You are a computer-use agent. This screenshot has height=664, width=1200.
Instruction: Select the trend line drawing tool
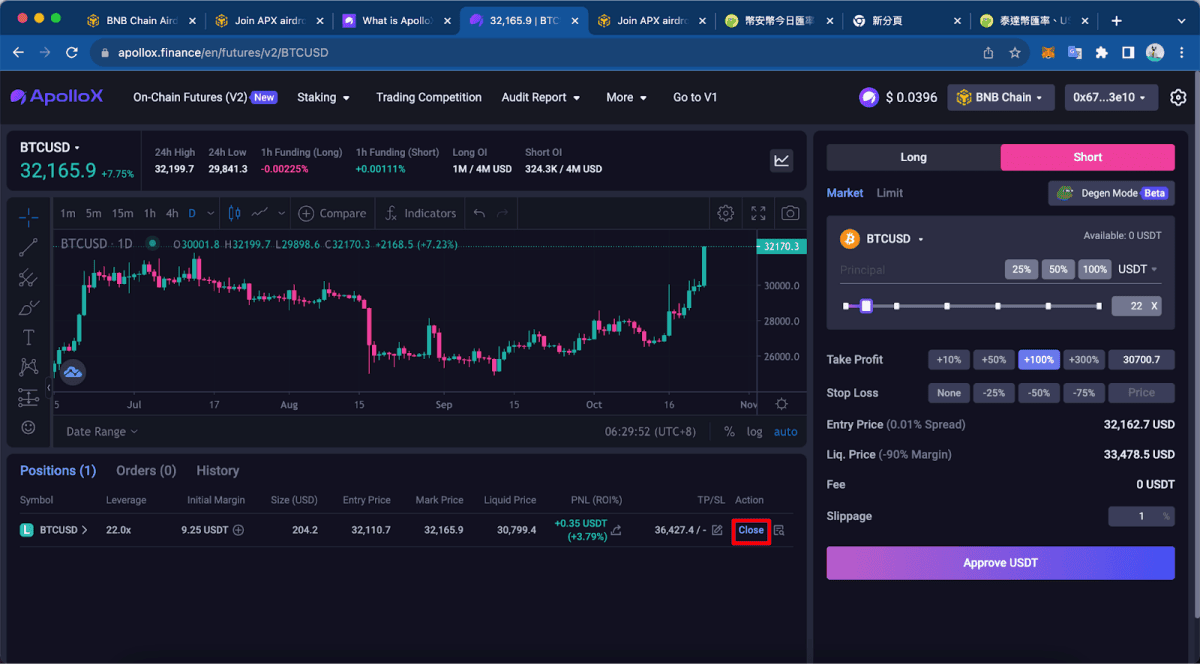pos(28,247)
